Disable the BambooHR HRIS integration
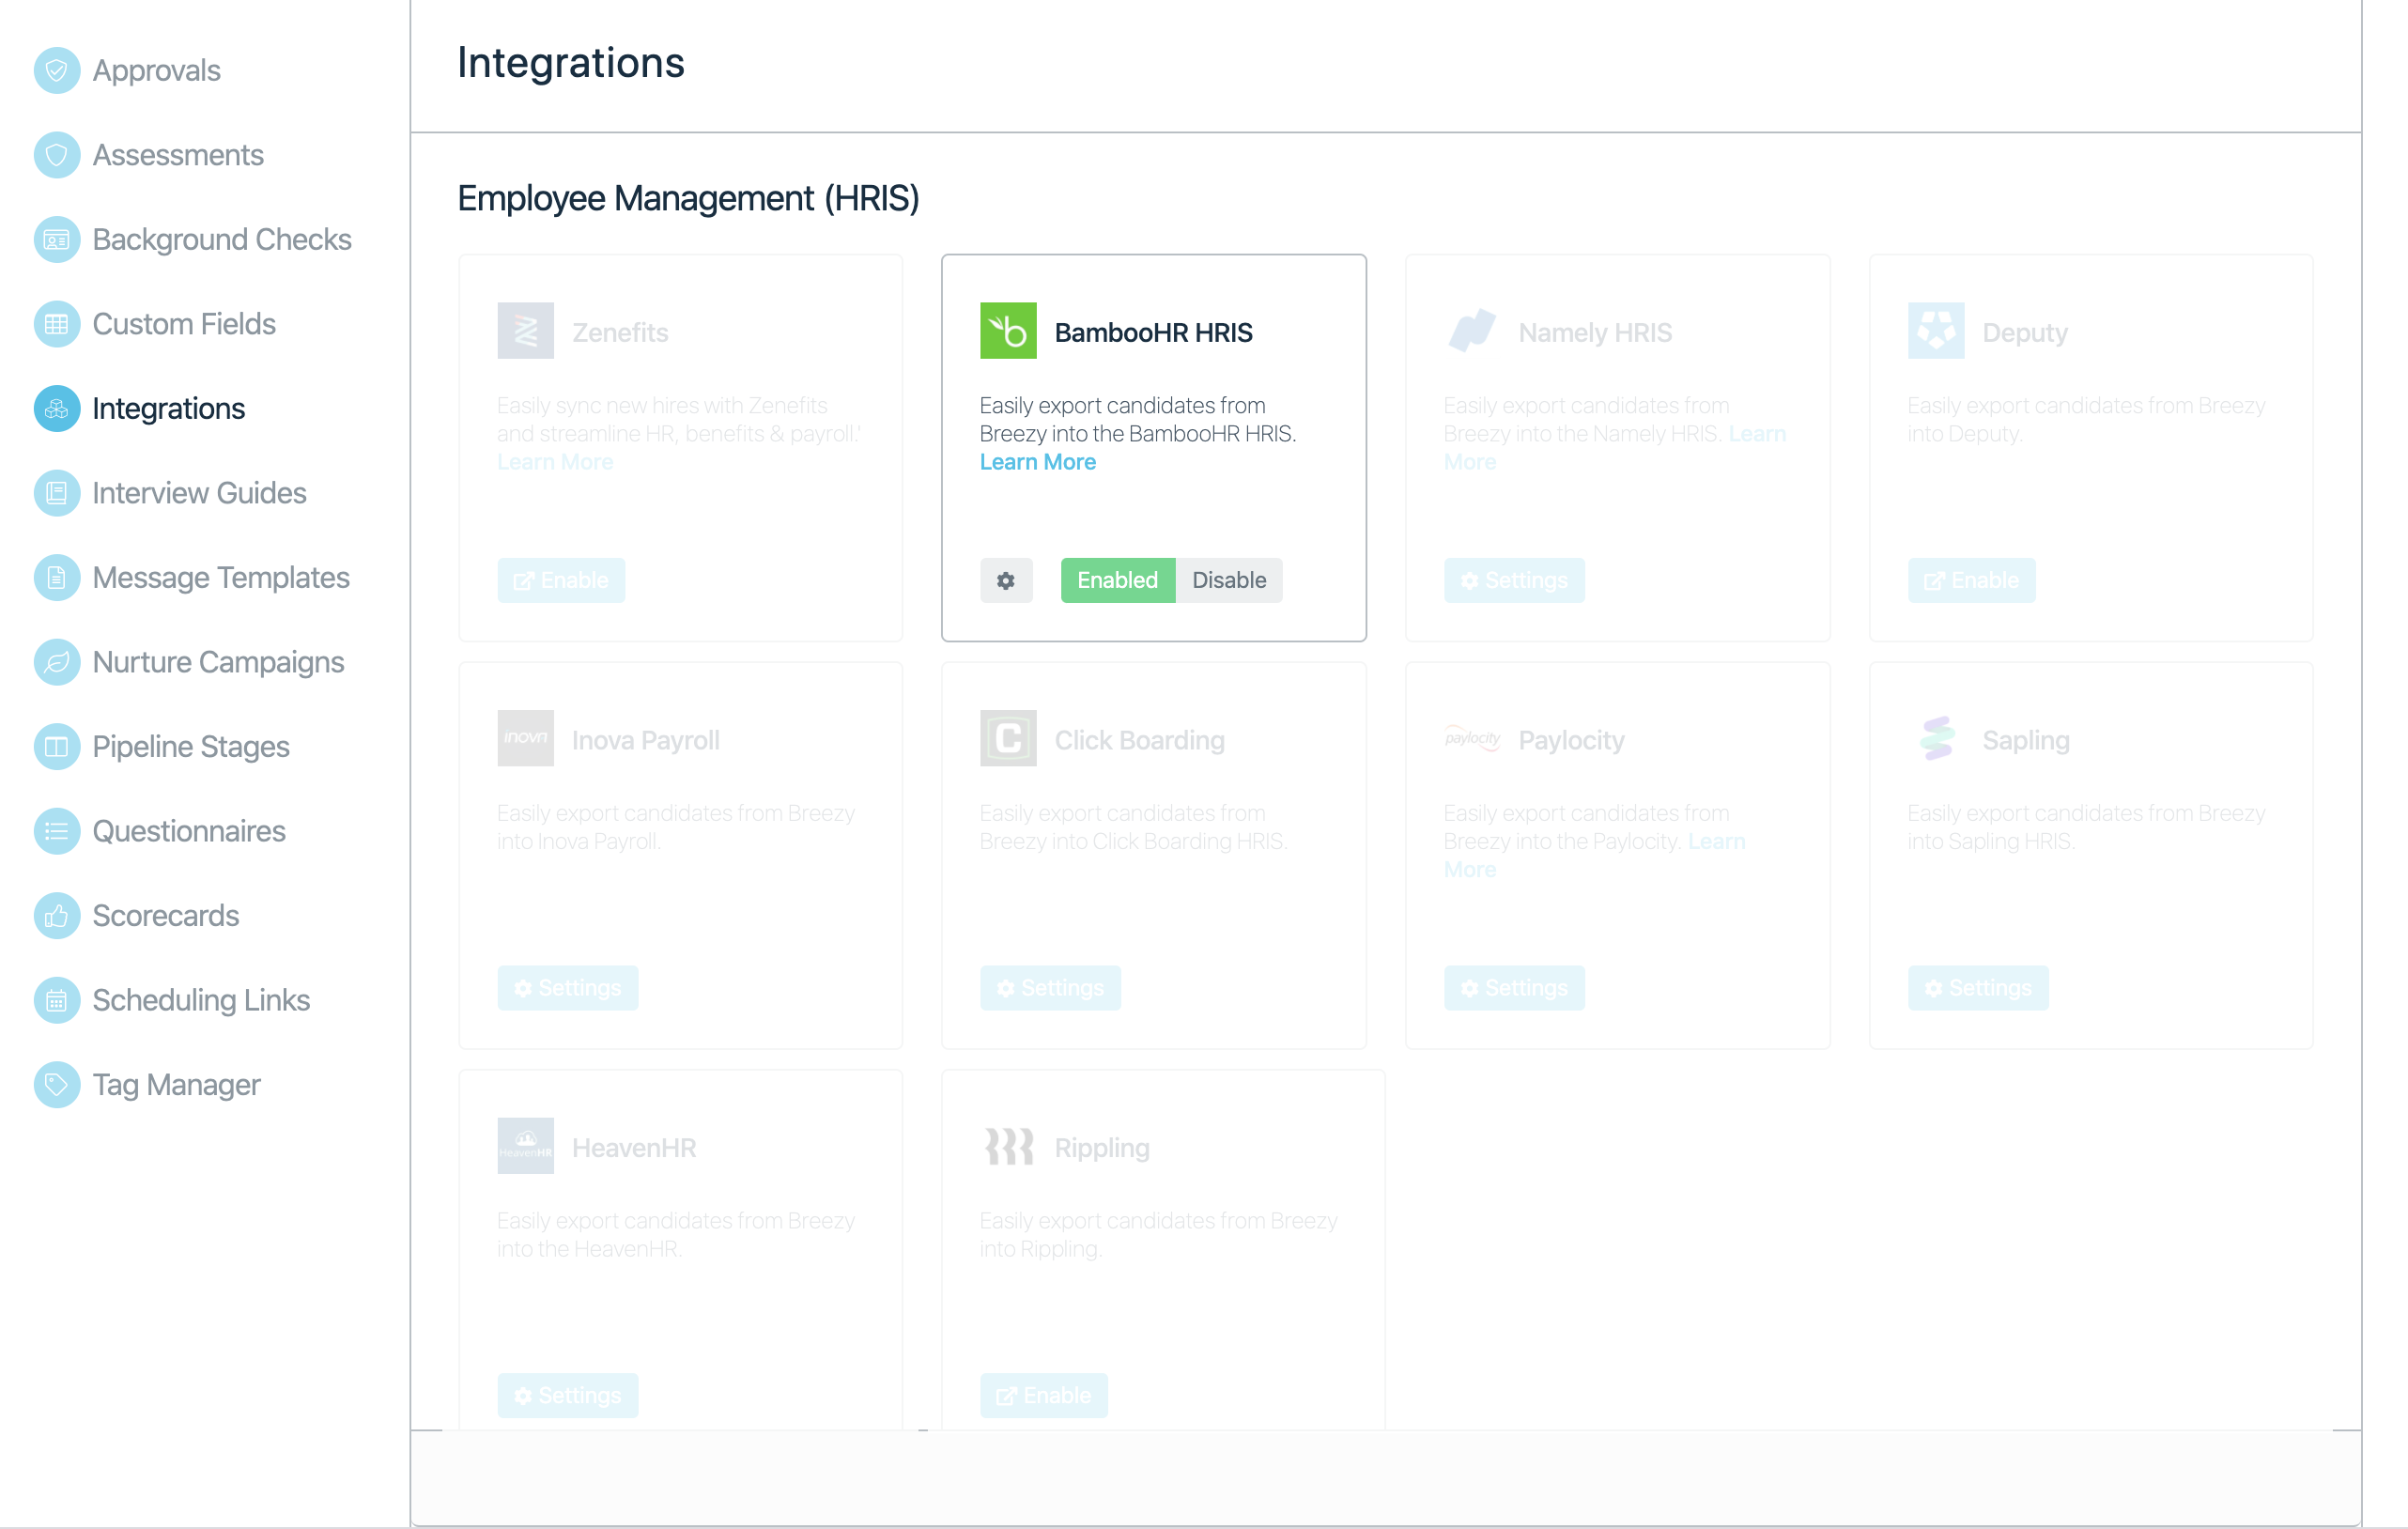2408x1529 pixels. click(x=1228, y=580)
